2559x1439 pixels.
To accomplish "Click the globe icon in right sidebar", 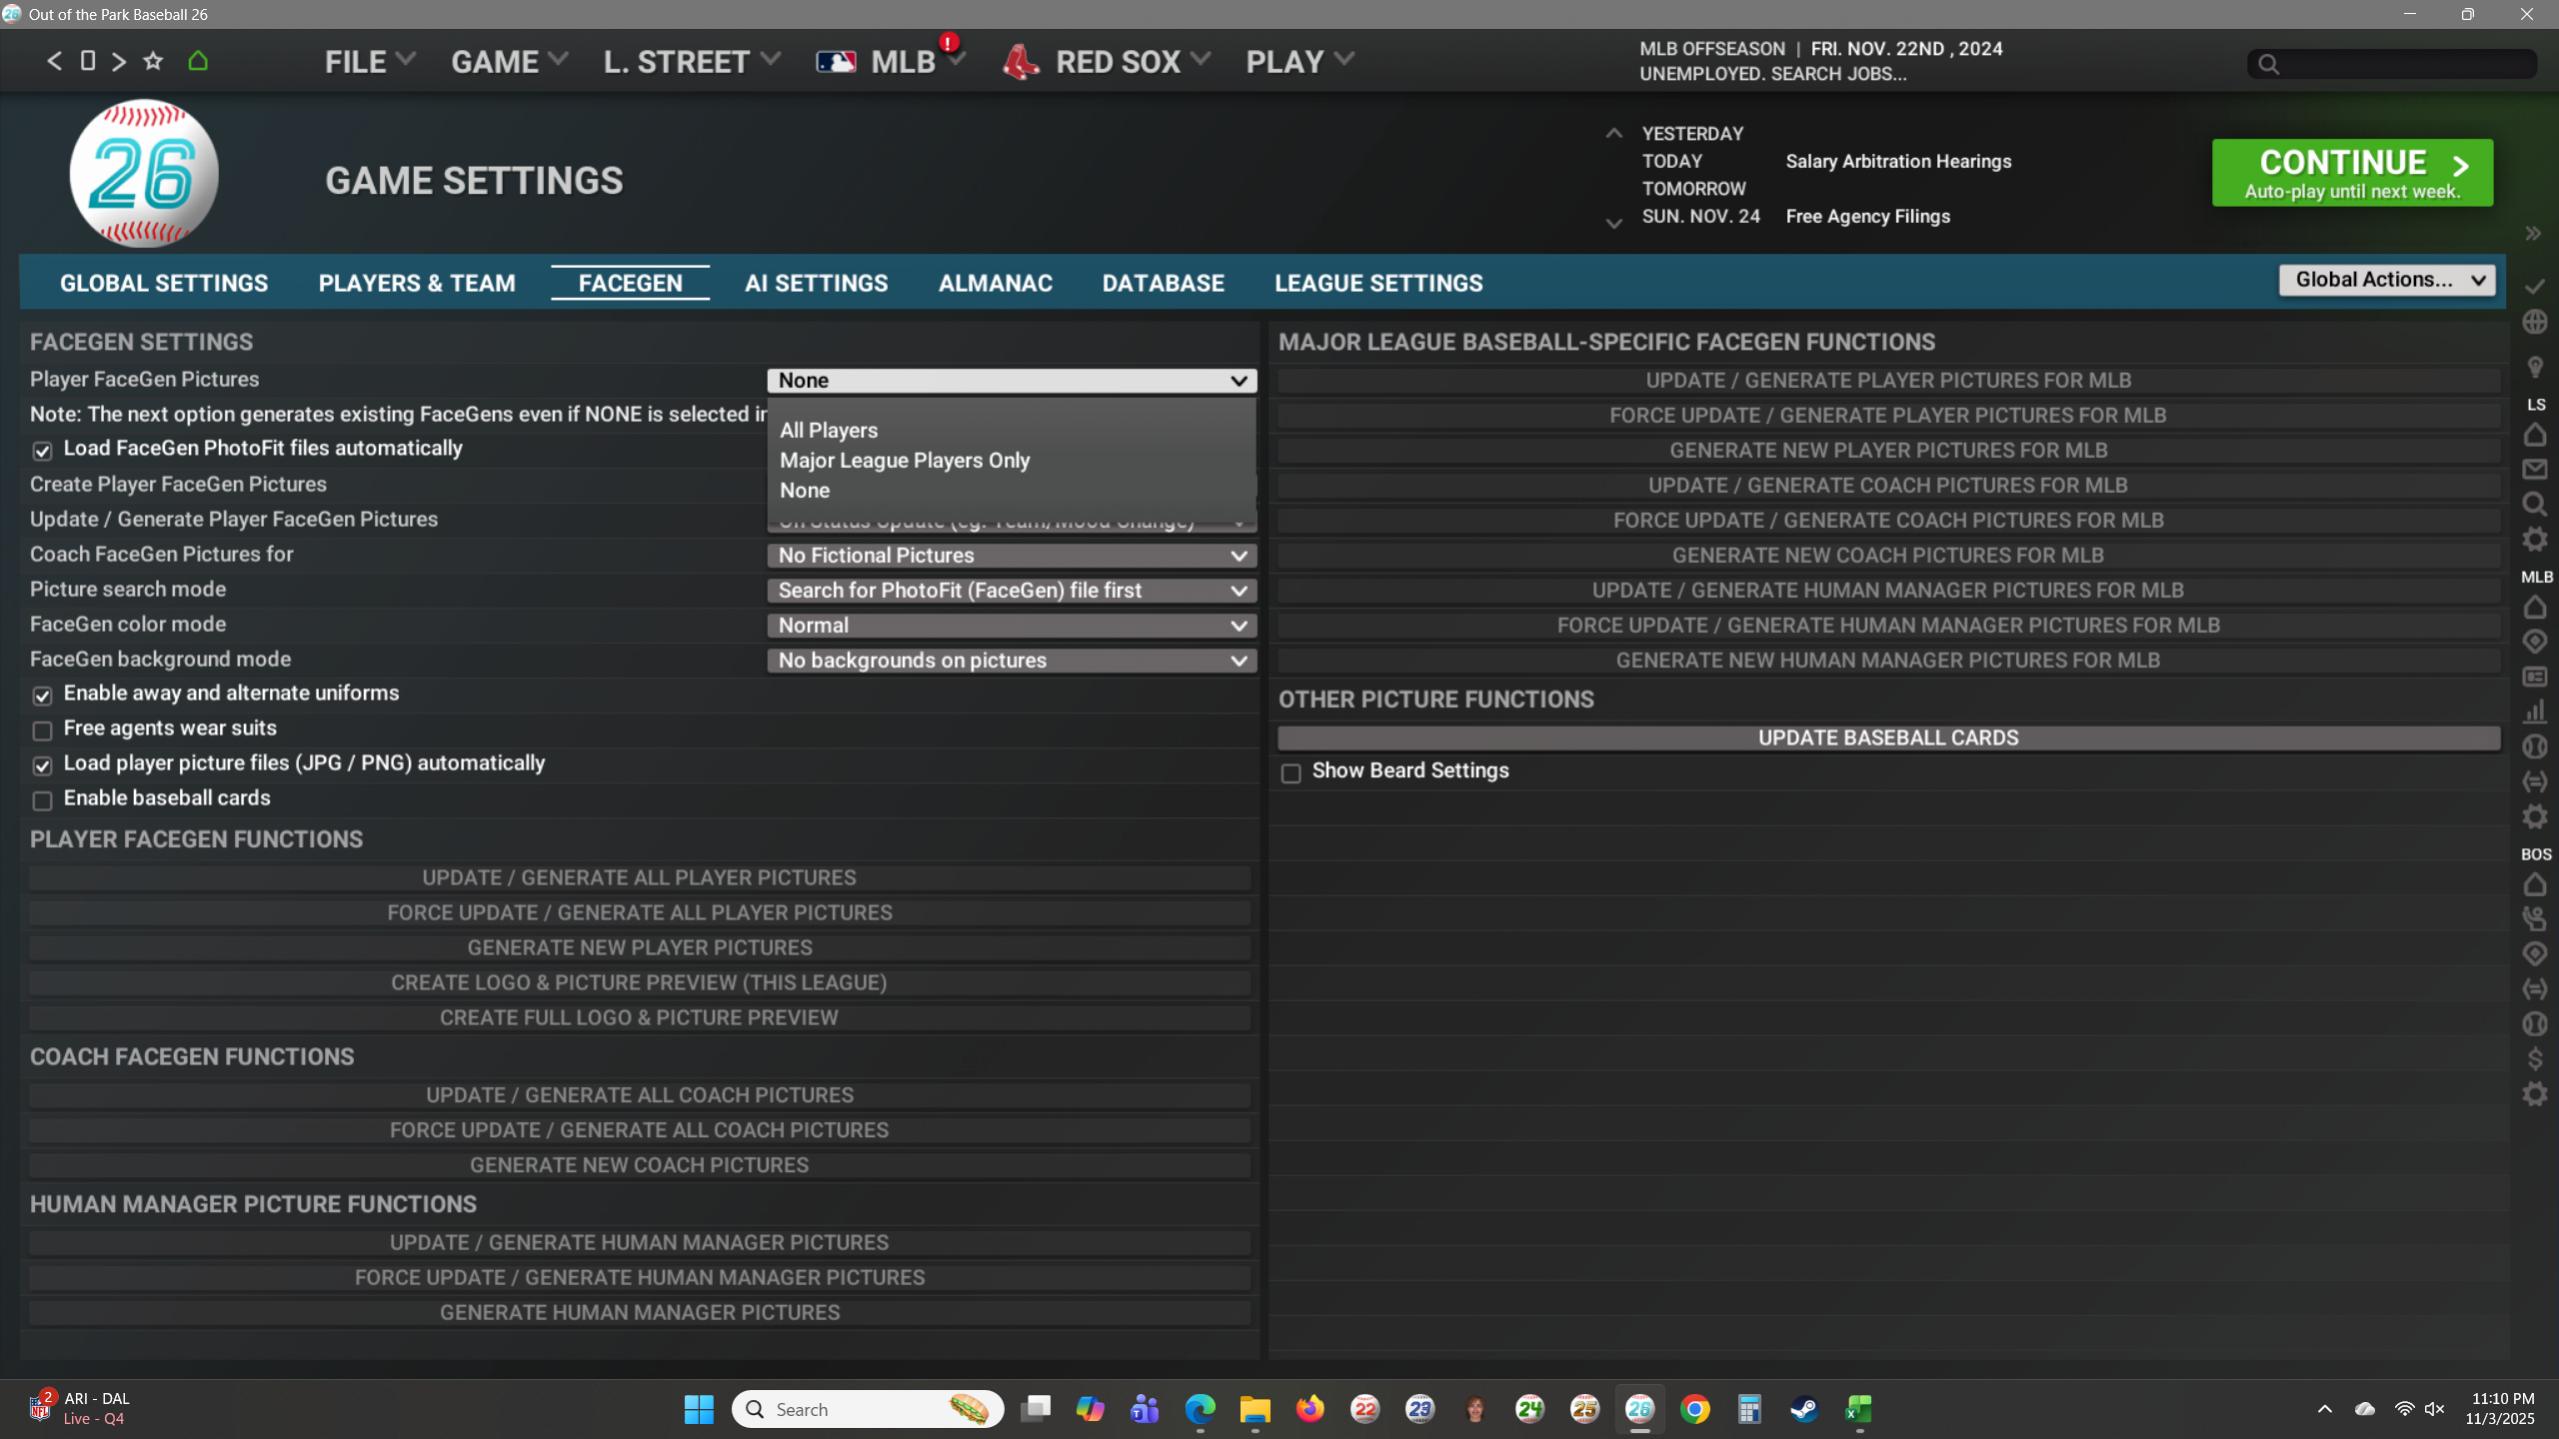I will click(2534, 322).
